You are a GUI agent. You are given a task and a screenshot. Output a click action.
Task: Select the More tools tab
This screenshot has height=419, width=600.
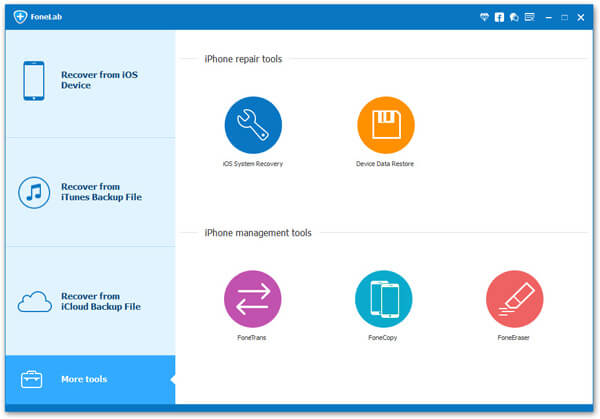(x=88, y=379)
